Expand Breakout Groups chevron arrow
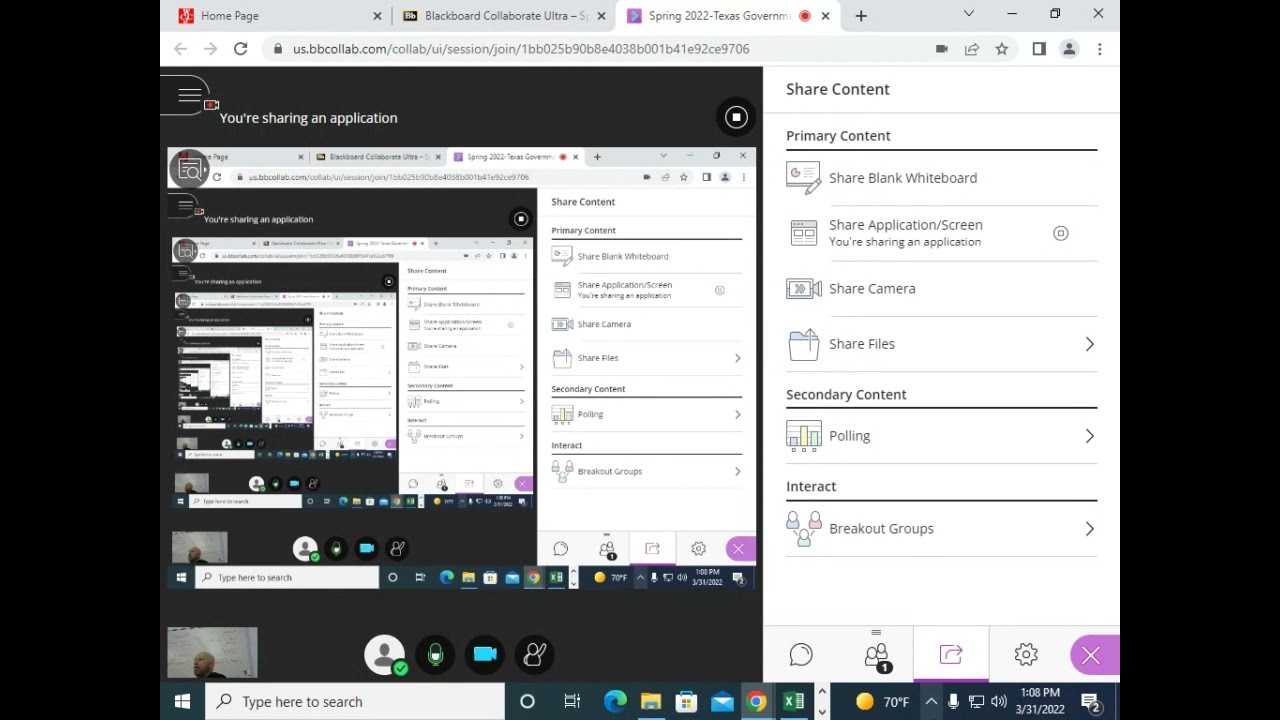The height and width of the screenshot is (720, 1280). coord(1089,529)
